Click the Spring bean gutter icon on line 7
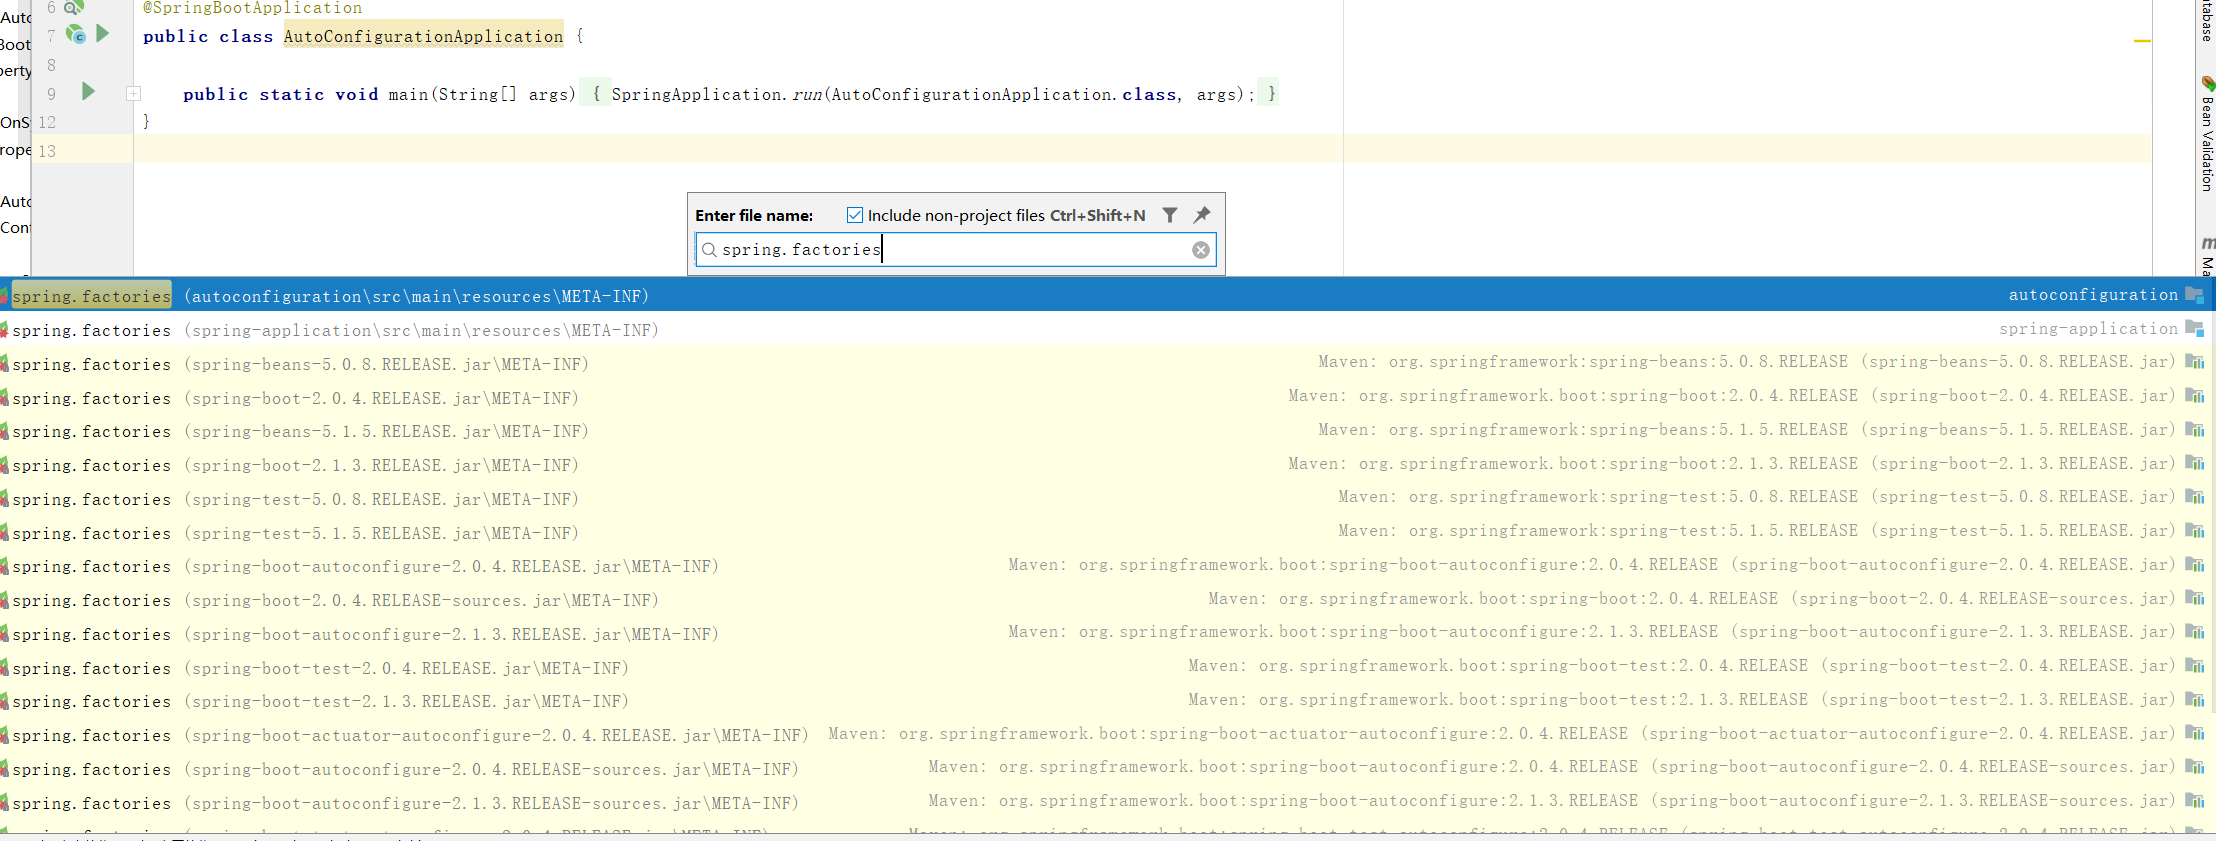Image resolution: width=2216 pixels, height=841 pixels. (x=76, y=34)
